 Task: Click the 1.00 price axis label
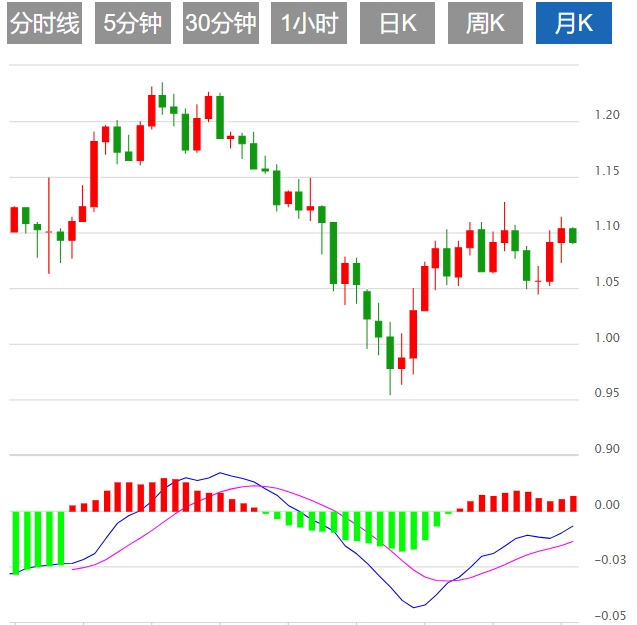(607, 338)
